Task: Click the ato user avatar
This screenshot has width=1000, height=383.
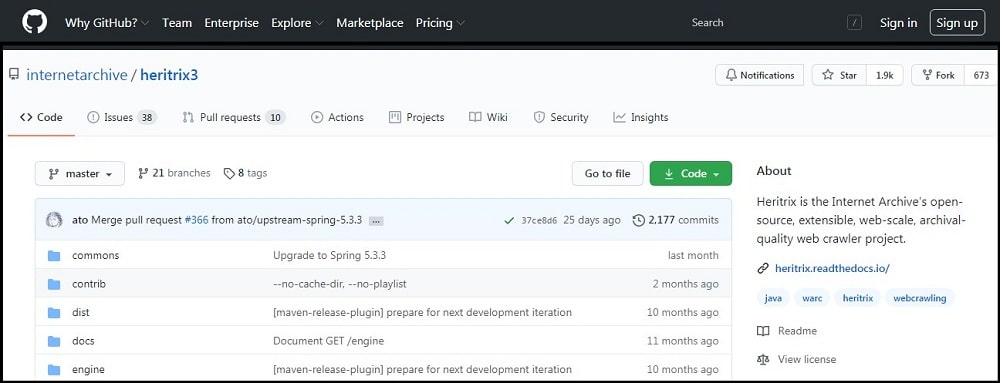Action: click(54, 220)
